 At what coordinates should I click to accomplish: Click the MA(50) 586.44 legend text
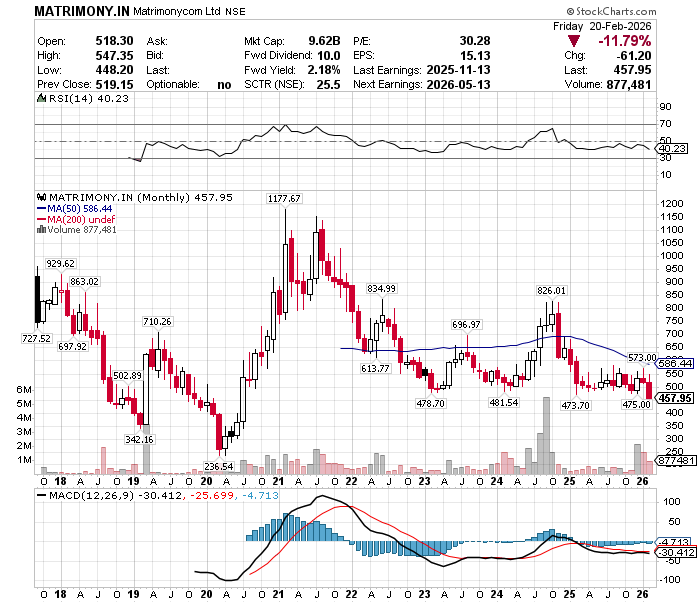(79, 209)
